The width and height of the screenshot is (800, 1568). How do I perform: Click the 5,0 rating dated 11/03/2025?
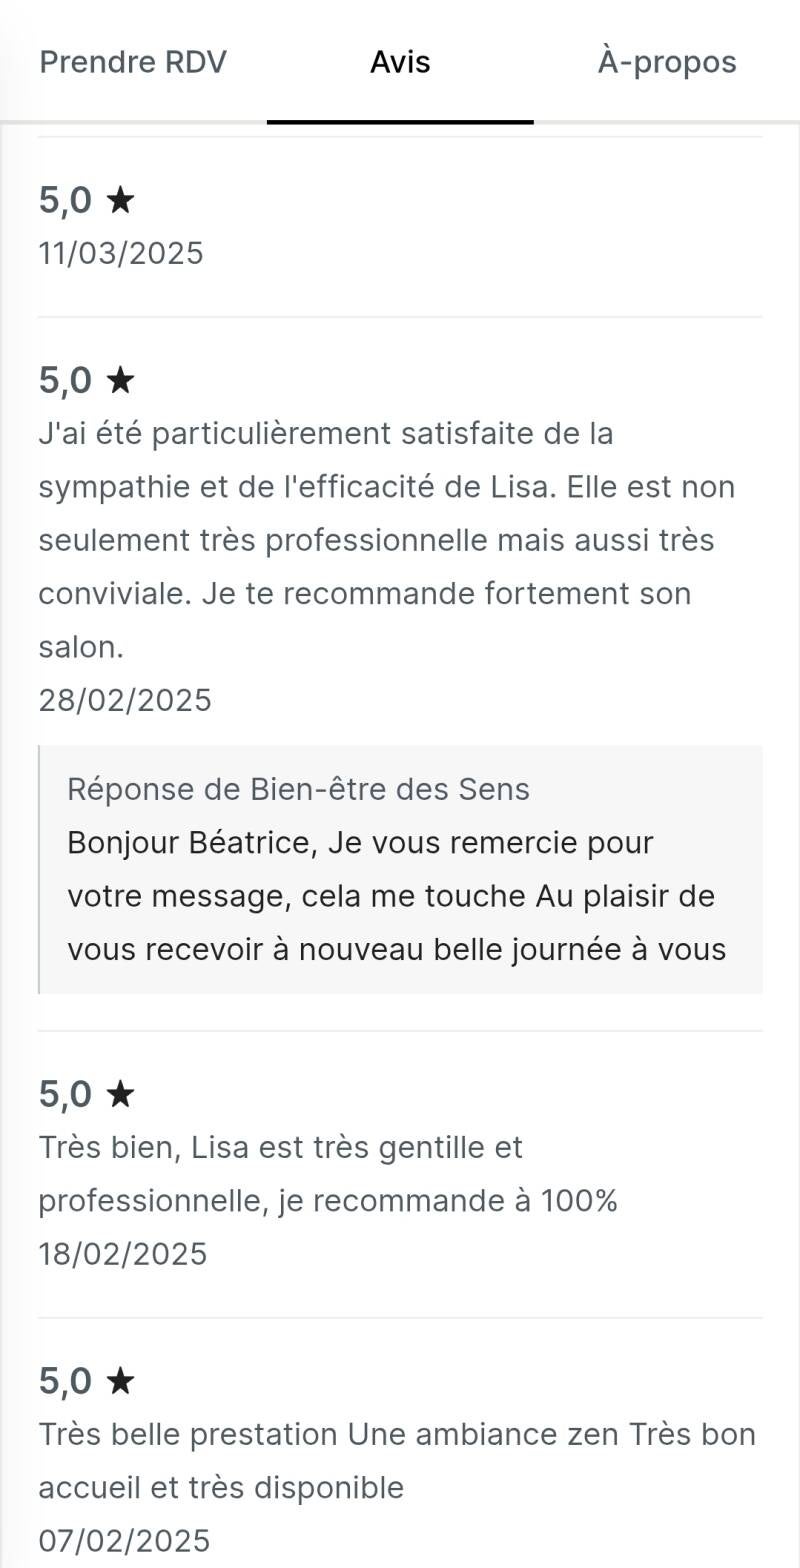[x=65, y=200]
